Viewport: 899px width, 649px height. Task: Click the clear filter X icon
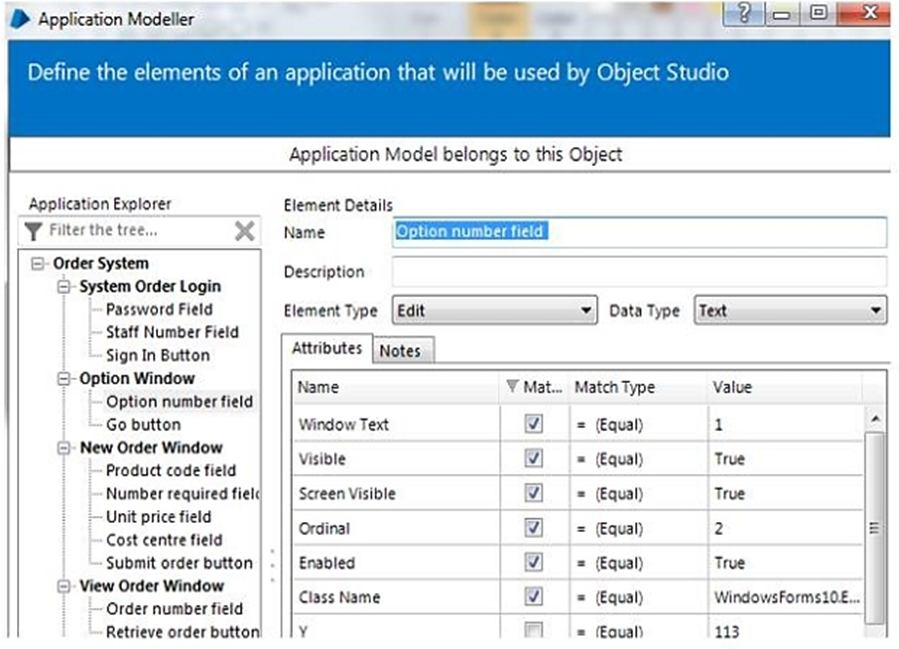244,231
